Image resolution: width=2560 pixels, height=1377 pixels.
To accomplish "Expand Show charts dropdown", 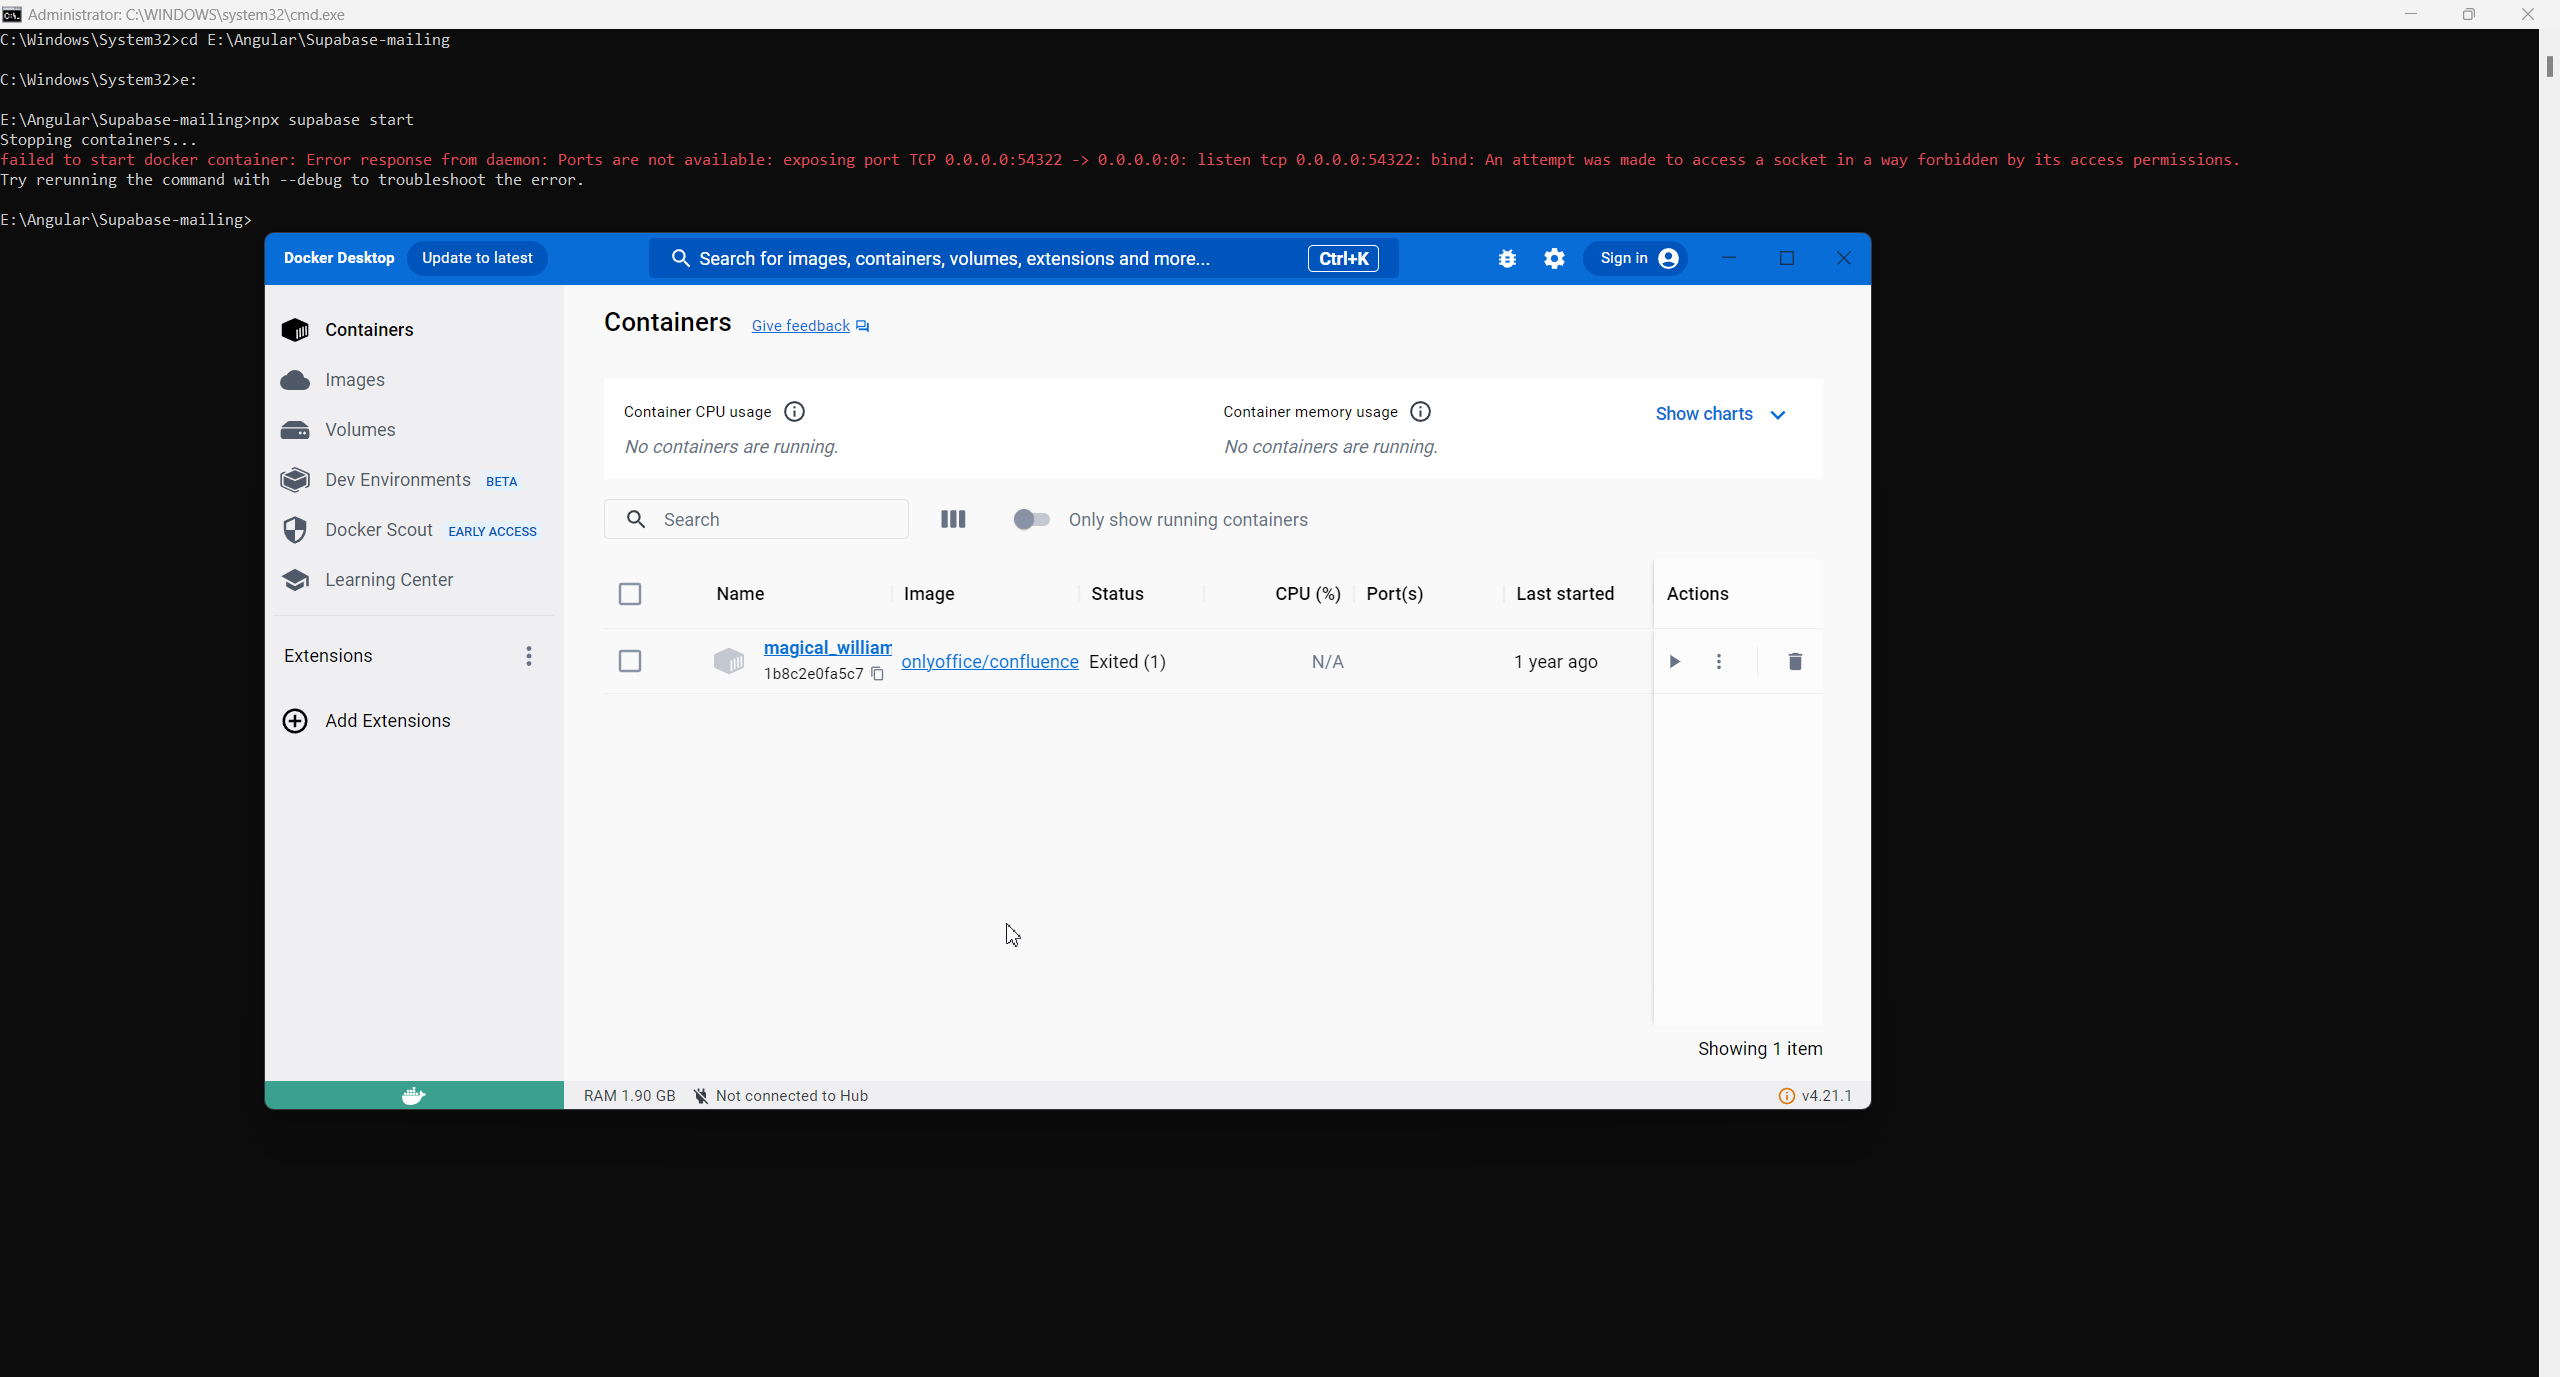I will coord(1720,414).
